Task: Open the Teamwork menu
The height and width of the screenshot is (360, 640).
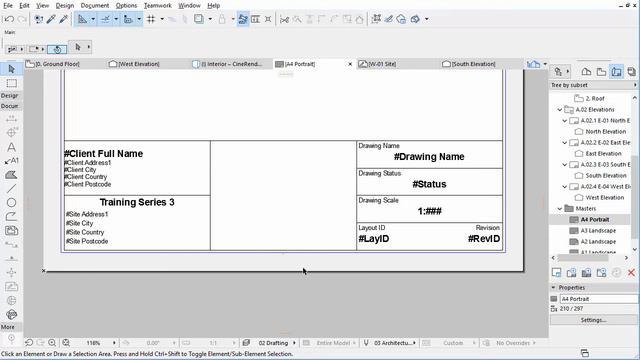Action: (158, 5)
